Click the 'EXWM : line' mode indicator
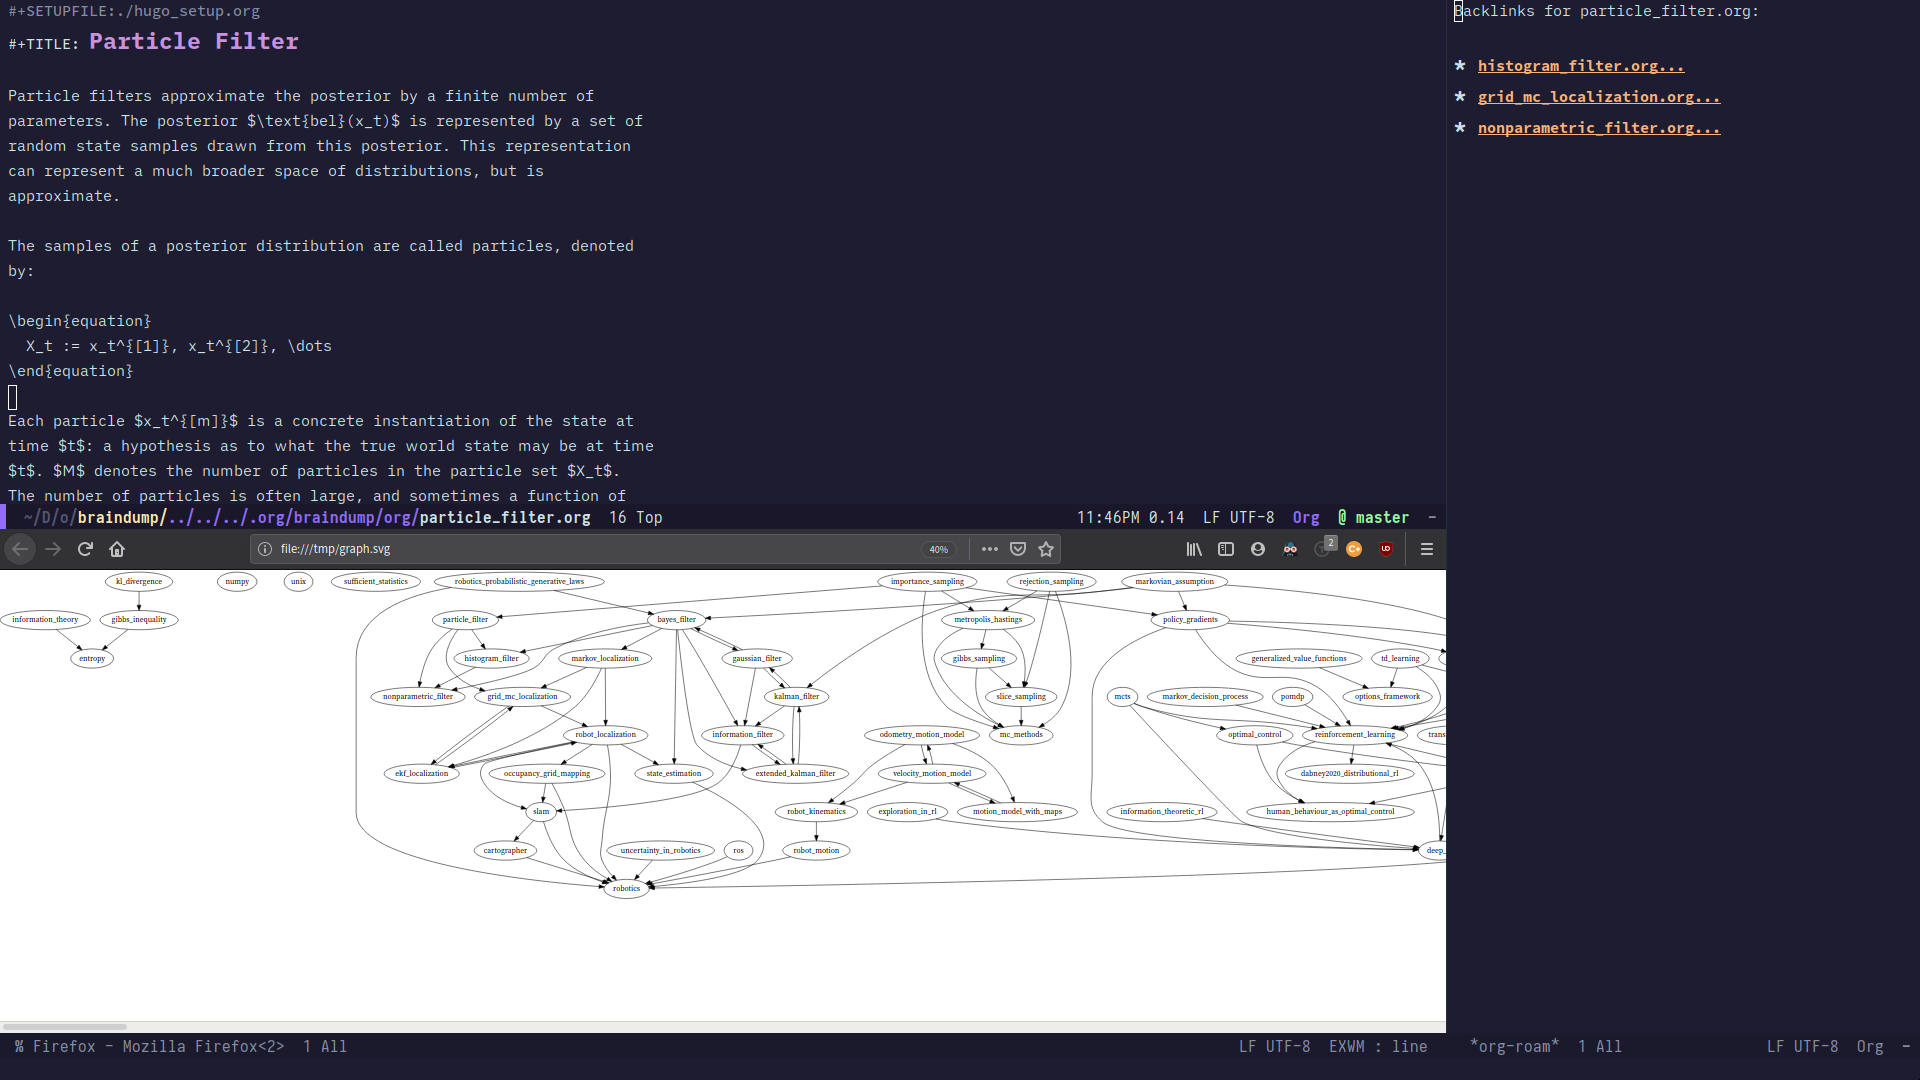Screen dimensions: 1920x1080 click(1378, 1047)
